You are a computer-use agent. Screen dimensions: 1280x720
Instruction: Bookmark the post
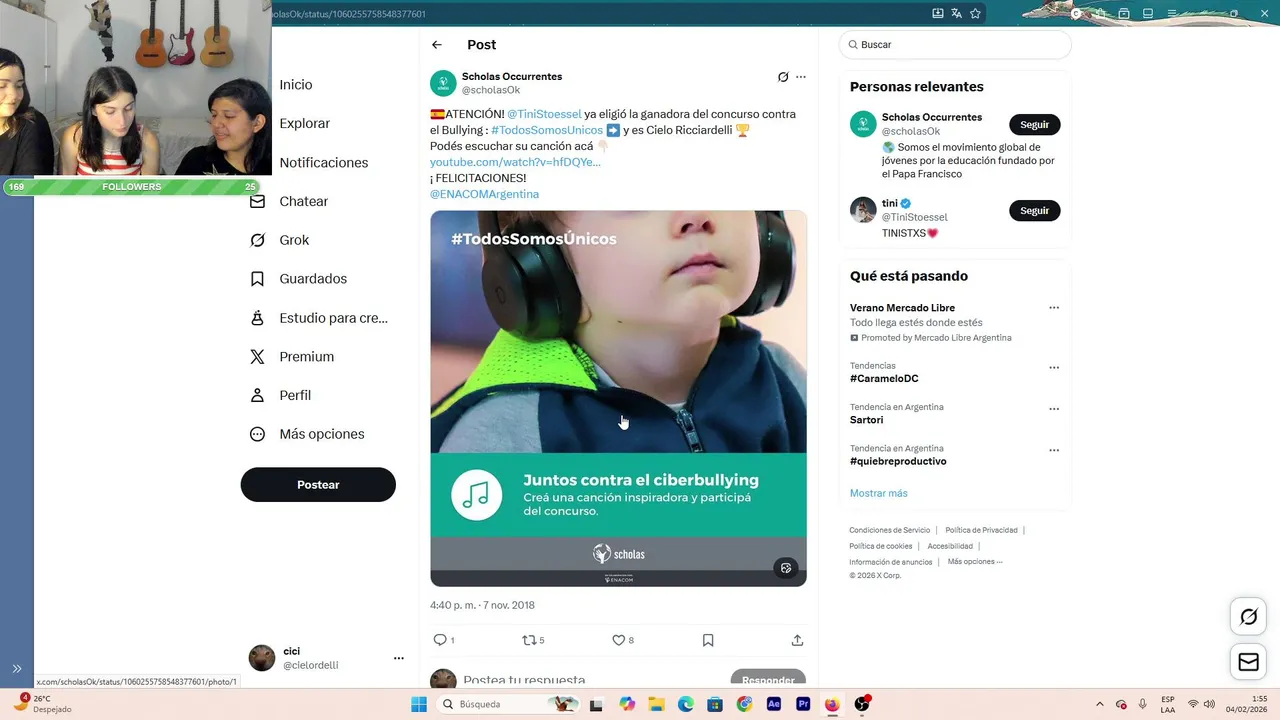(708, 640)
